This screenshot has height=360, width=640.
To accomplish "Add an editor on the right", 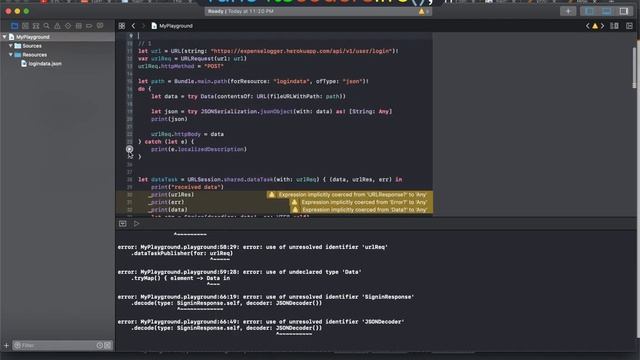I will tap(629, 26).
